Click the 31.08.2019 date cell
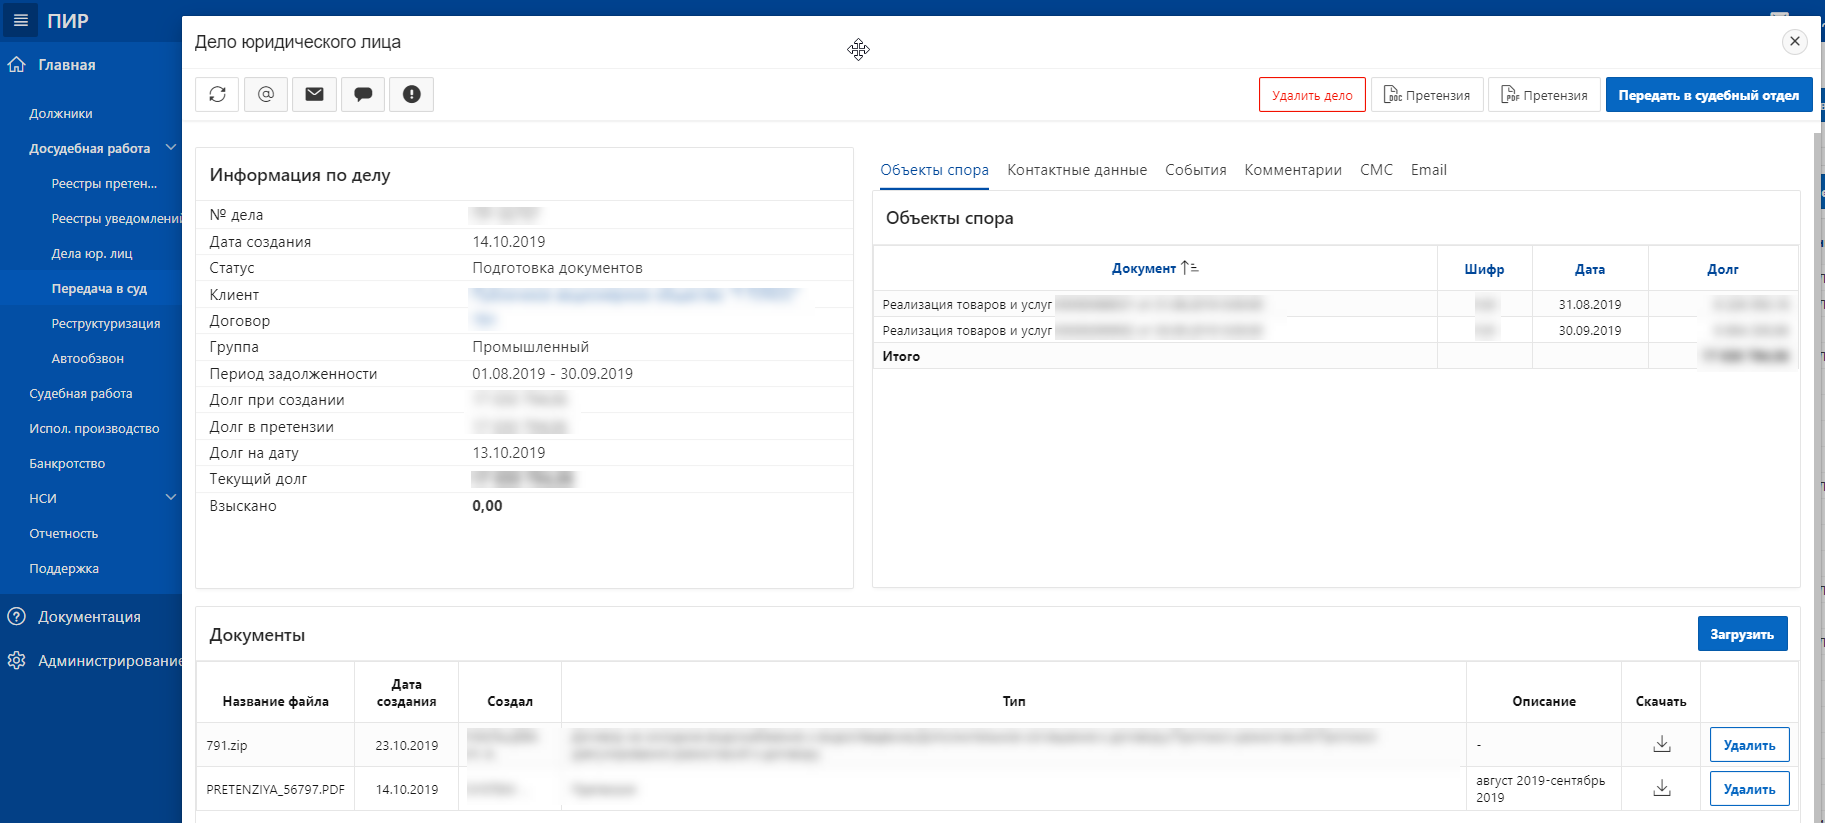The width and height of the screenshot is (1825, 823). (1589, 304)
